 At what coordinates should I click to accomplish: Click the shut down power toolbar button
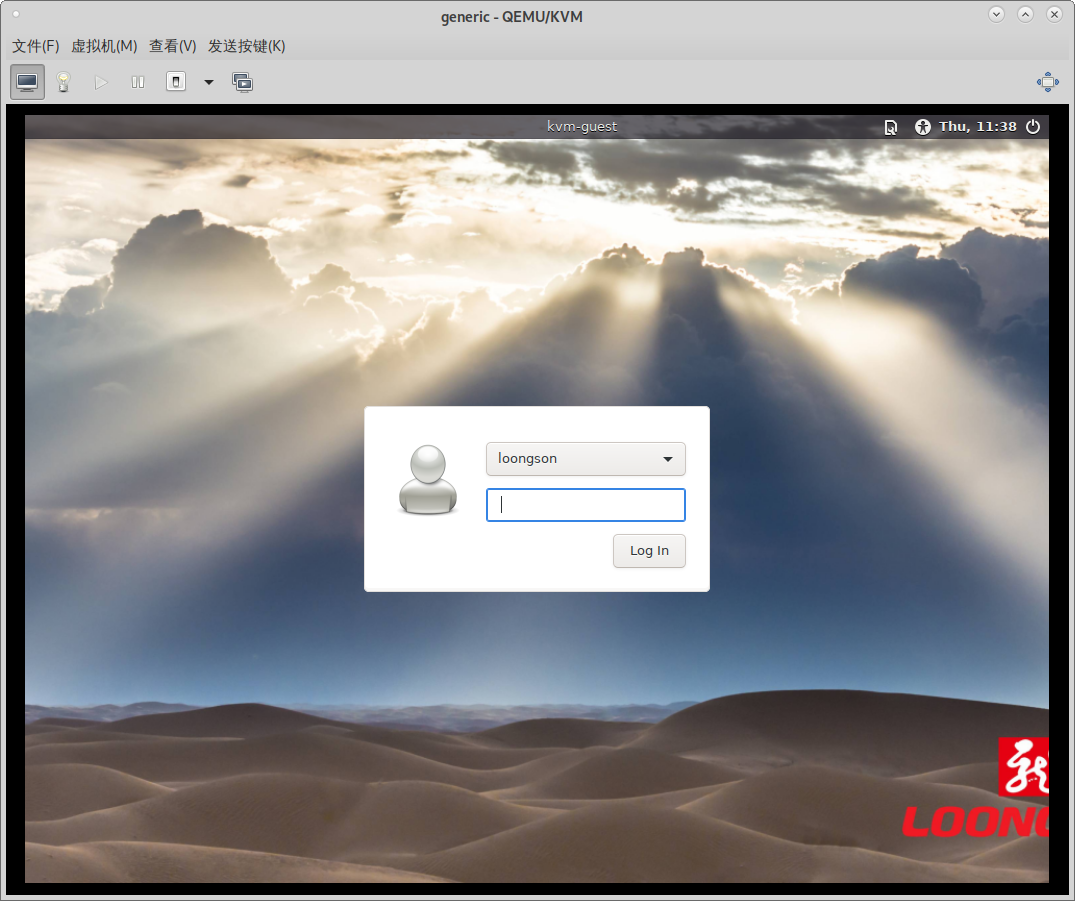click(176, 82)
